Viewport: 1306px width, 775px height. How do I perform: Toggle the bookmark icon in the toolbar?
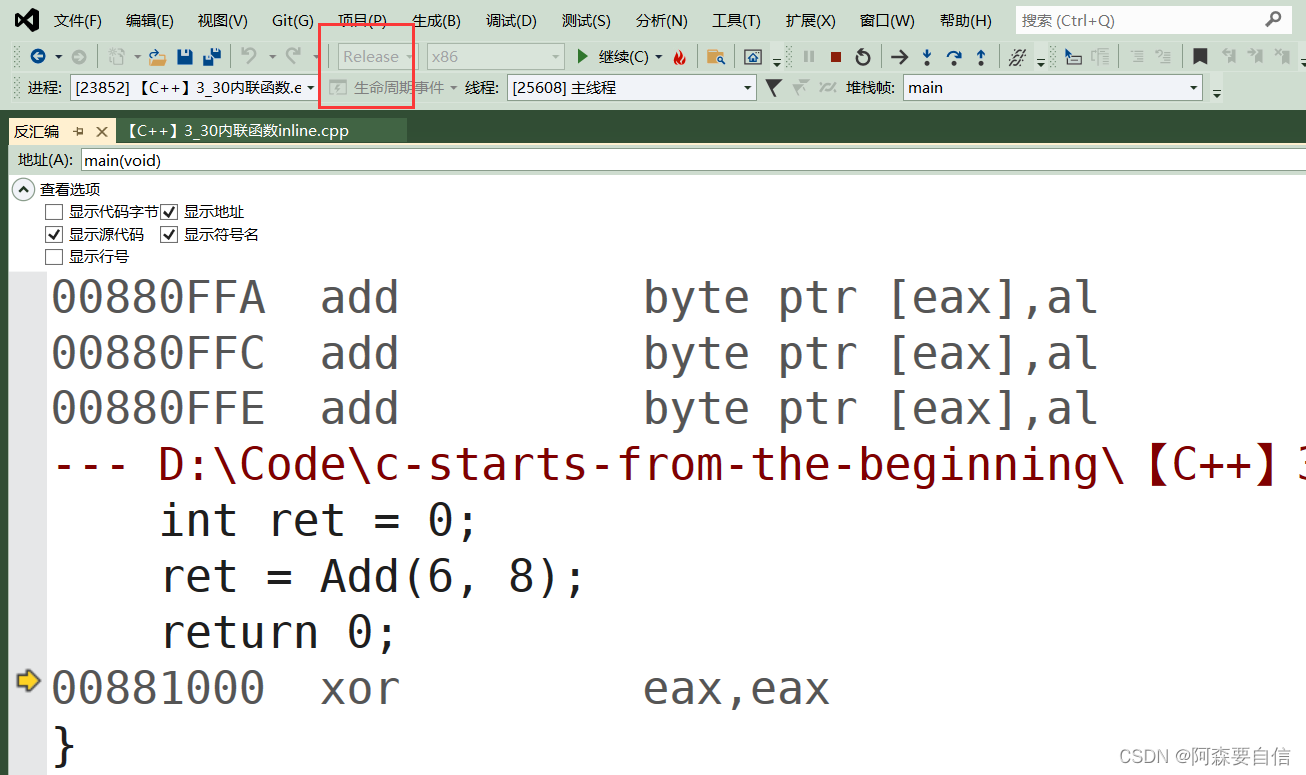[1200, 57]
